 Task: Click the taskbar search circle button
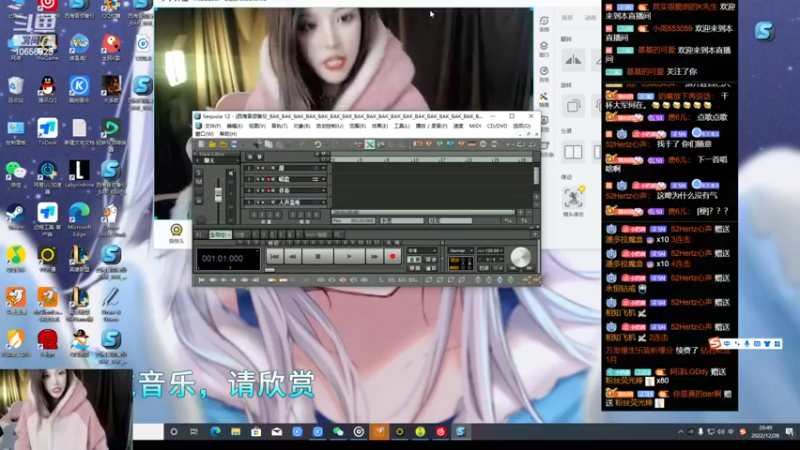tap(174, 432)
